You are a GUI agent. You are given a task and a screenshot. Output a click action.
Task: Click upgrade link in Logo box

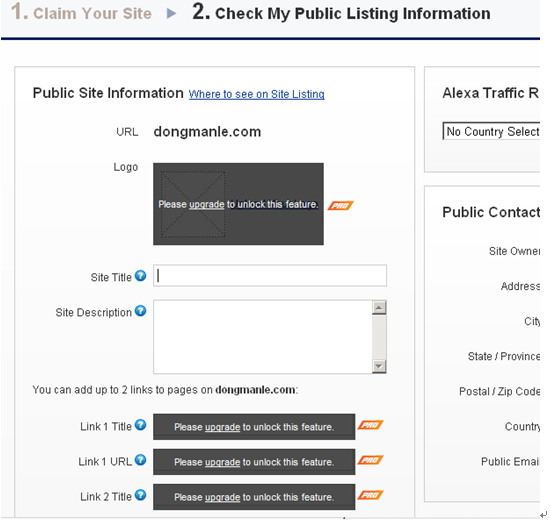click(206, 204)
